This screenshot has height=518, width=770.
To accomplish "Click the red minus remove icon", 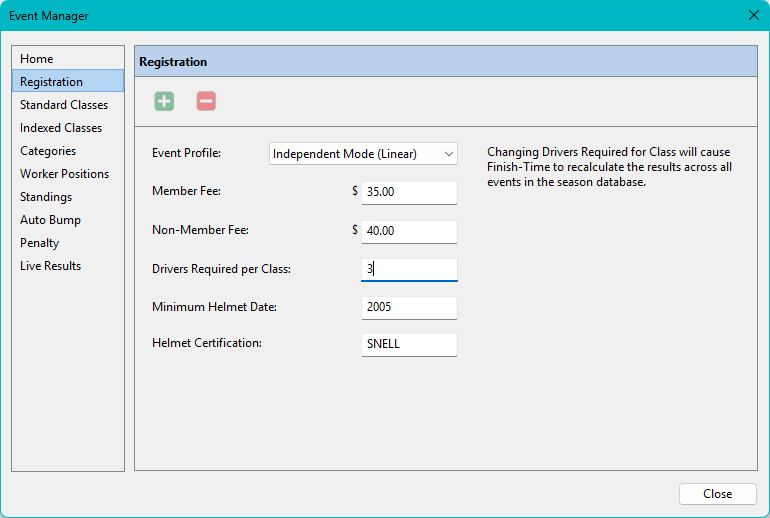I will point(206,101).
